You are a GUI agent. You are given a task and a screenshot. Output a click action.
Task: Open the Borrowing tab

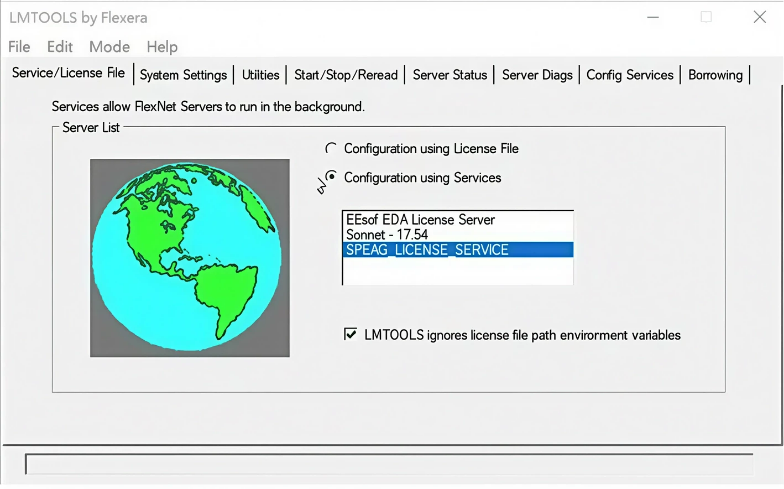[715, 75]
